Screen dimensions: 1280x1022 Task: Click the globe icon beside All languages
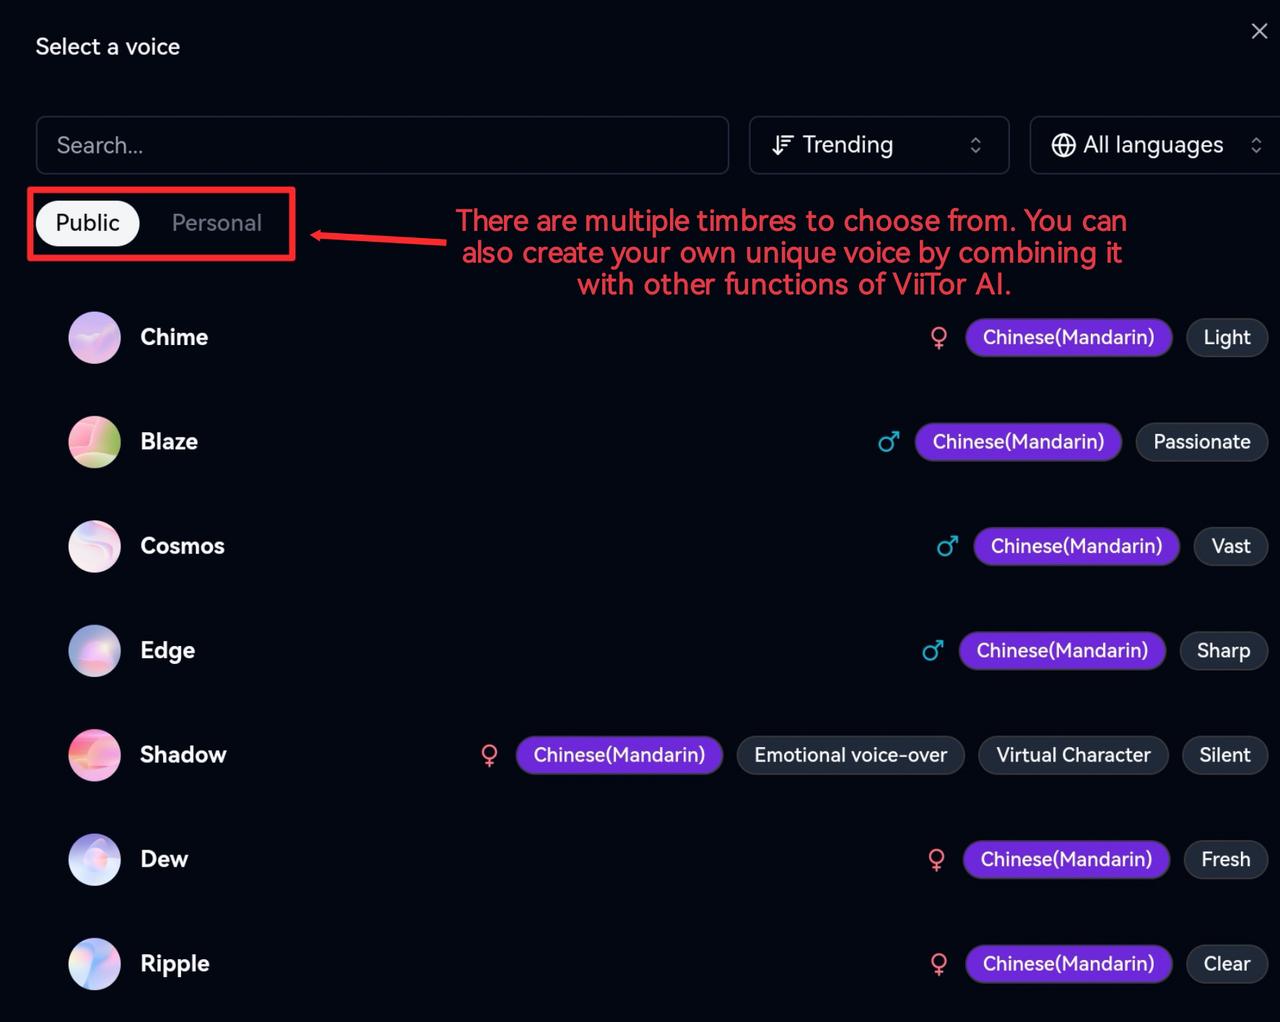1063,145
